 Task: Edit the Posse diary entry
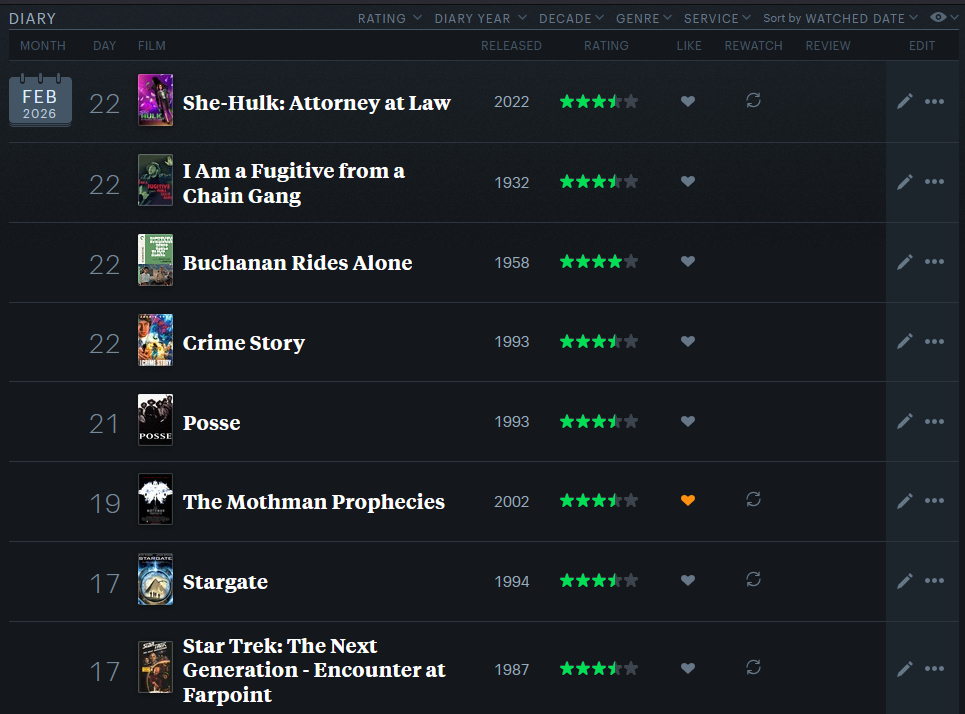(x=905, y=421)
